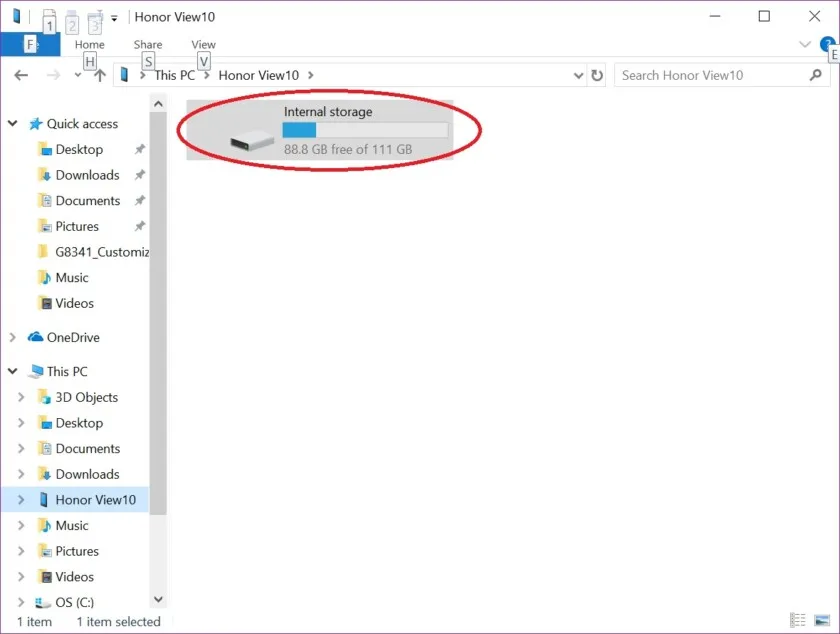Expand the Honor View10 tree node

coord(21,499)
